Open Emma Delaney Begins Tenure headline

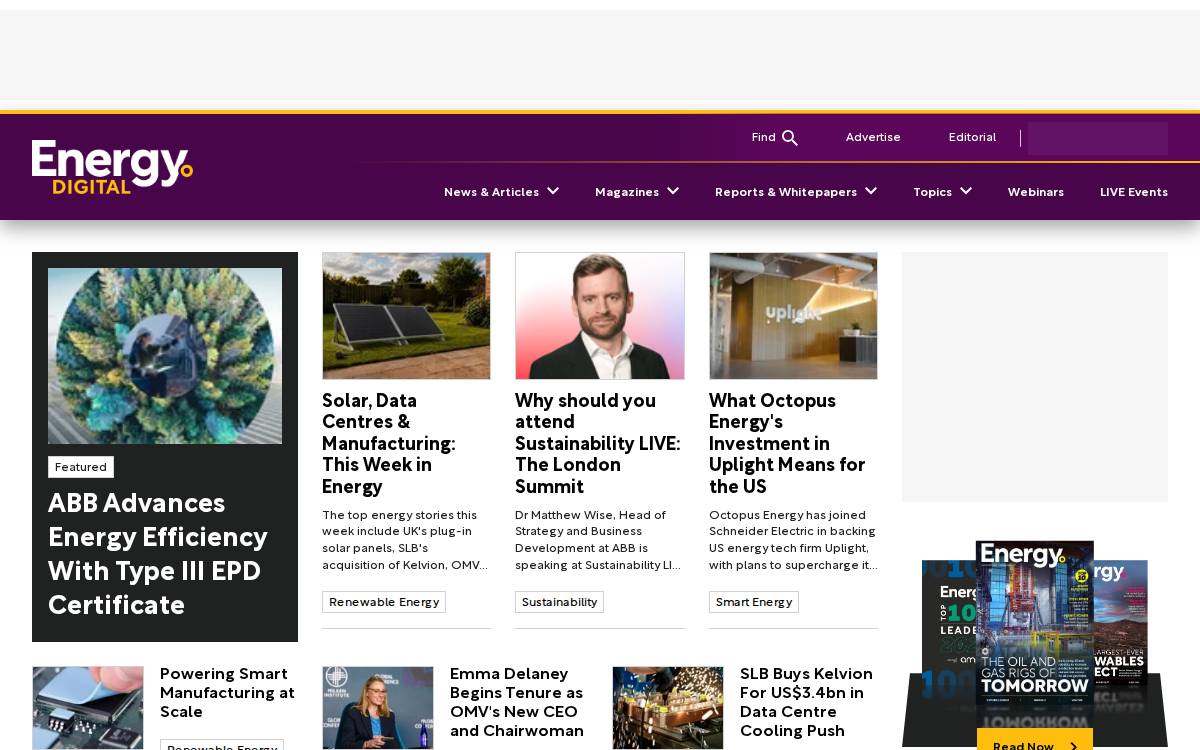coord(517,702)
